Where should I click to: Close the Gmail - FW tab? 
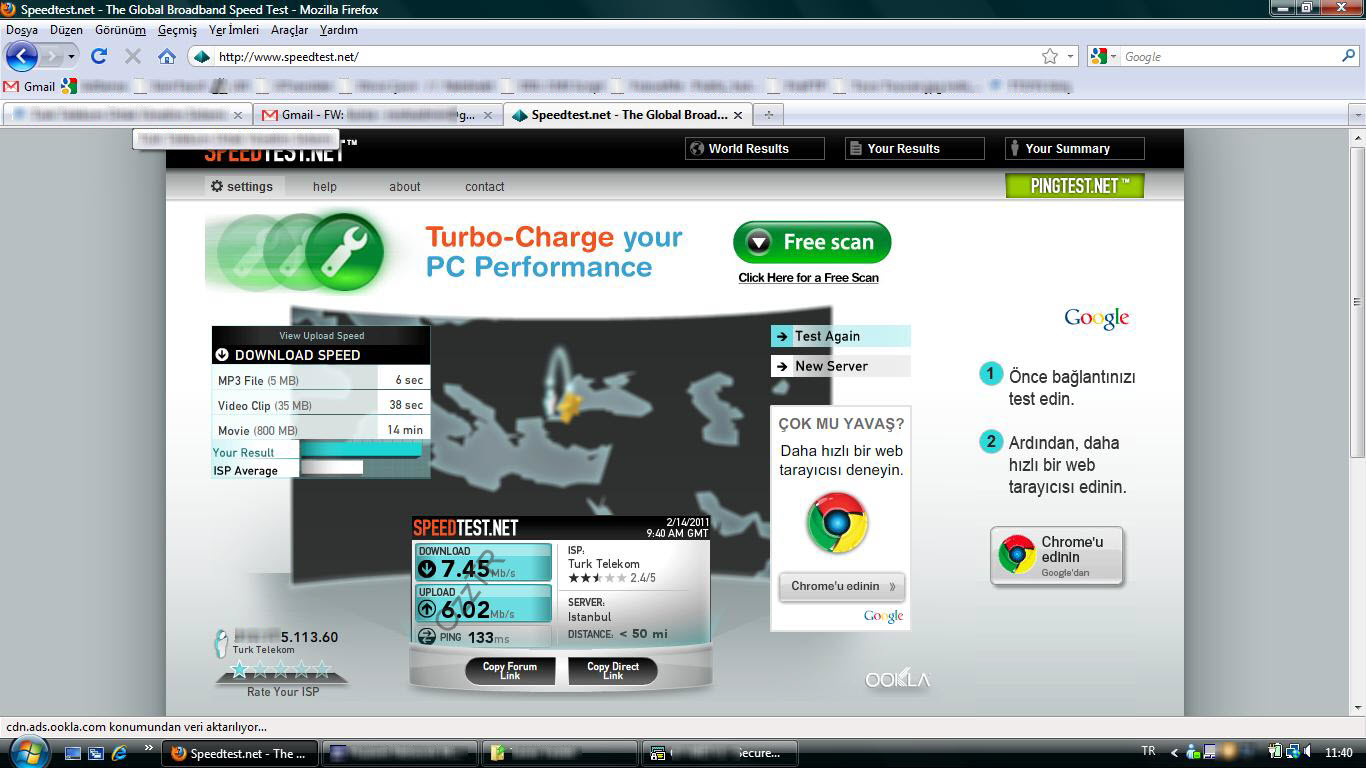click(x=488, y=115)
